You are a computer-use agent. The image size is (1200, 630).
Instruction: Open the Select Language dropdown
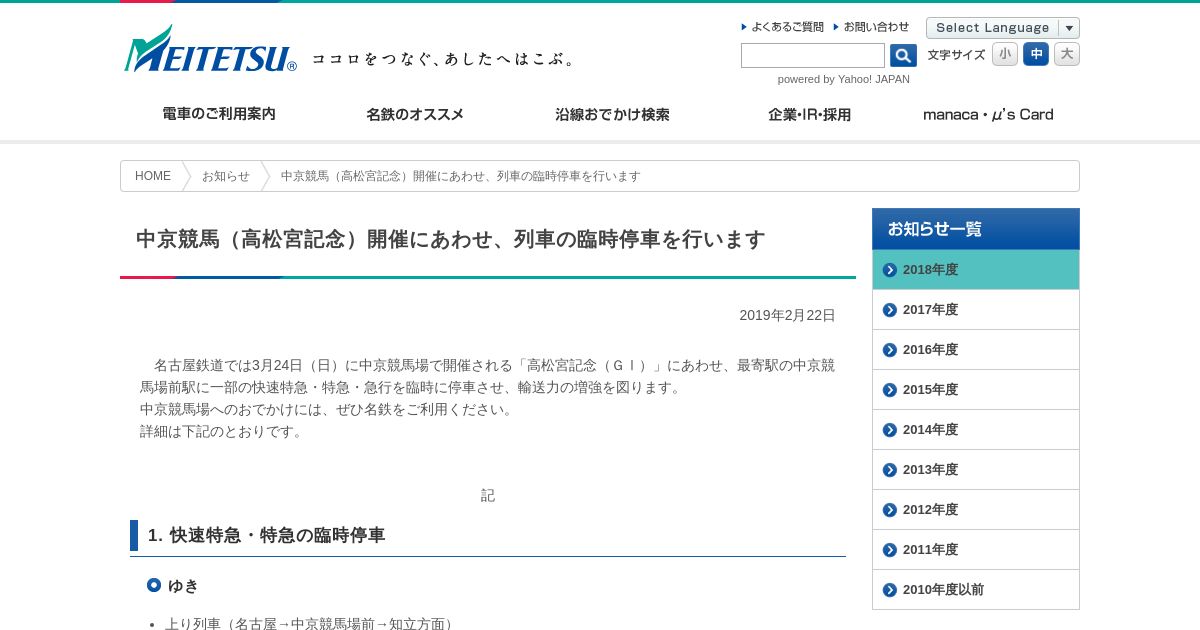click(1003, 28)
